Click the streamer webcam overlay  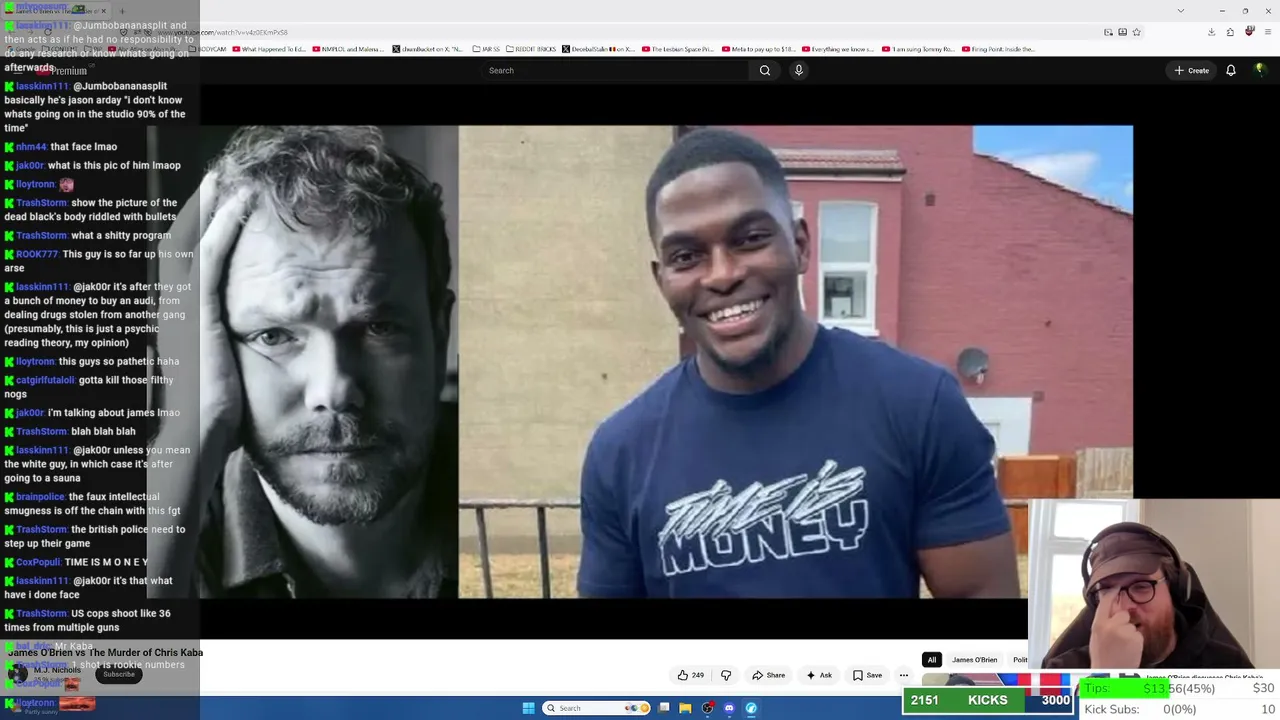pos(1154,583)
